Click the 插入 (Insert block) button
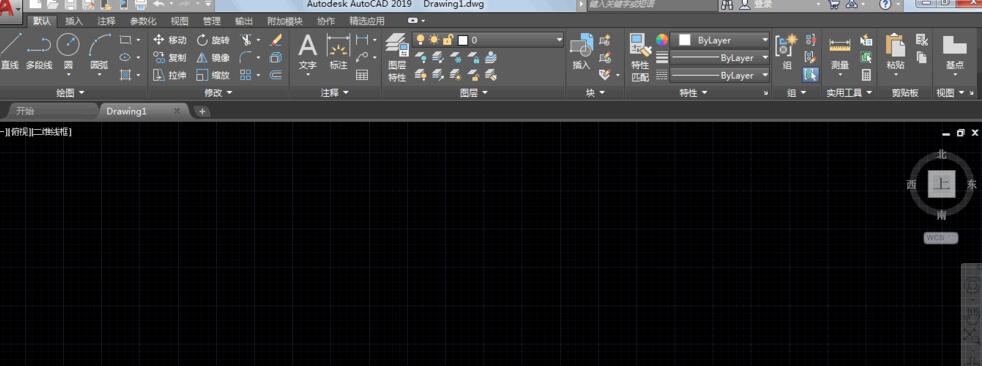The width and height of the screenshot is (982, 366). click(581, 51)
